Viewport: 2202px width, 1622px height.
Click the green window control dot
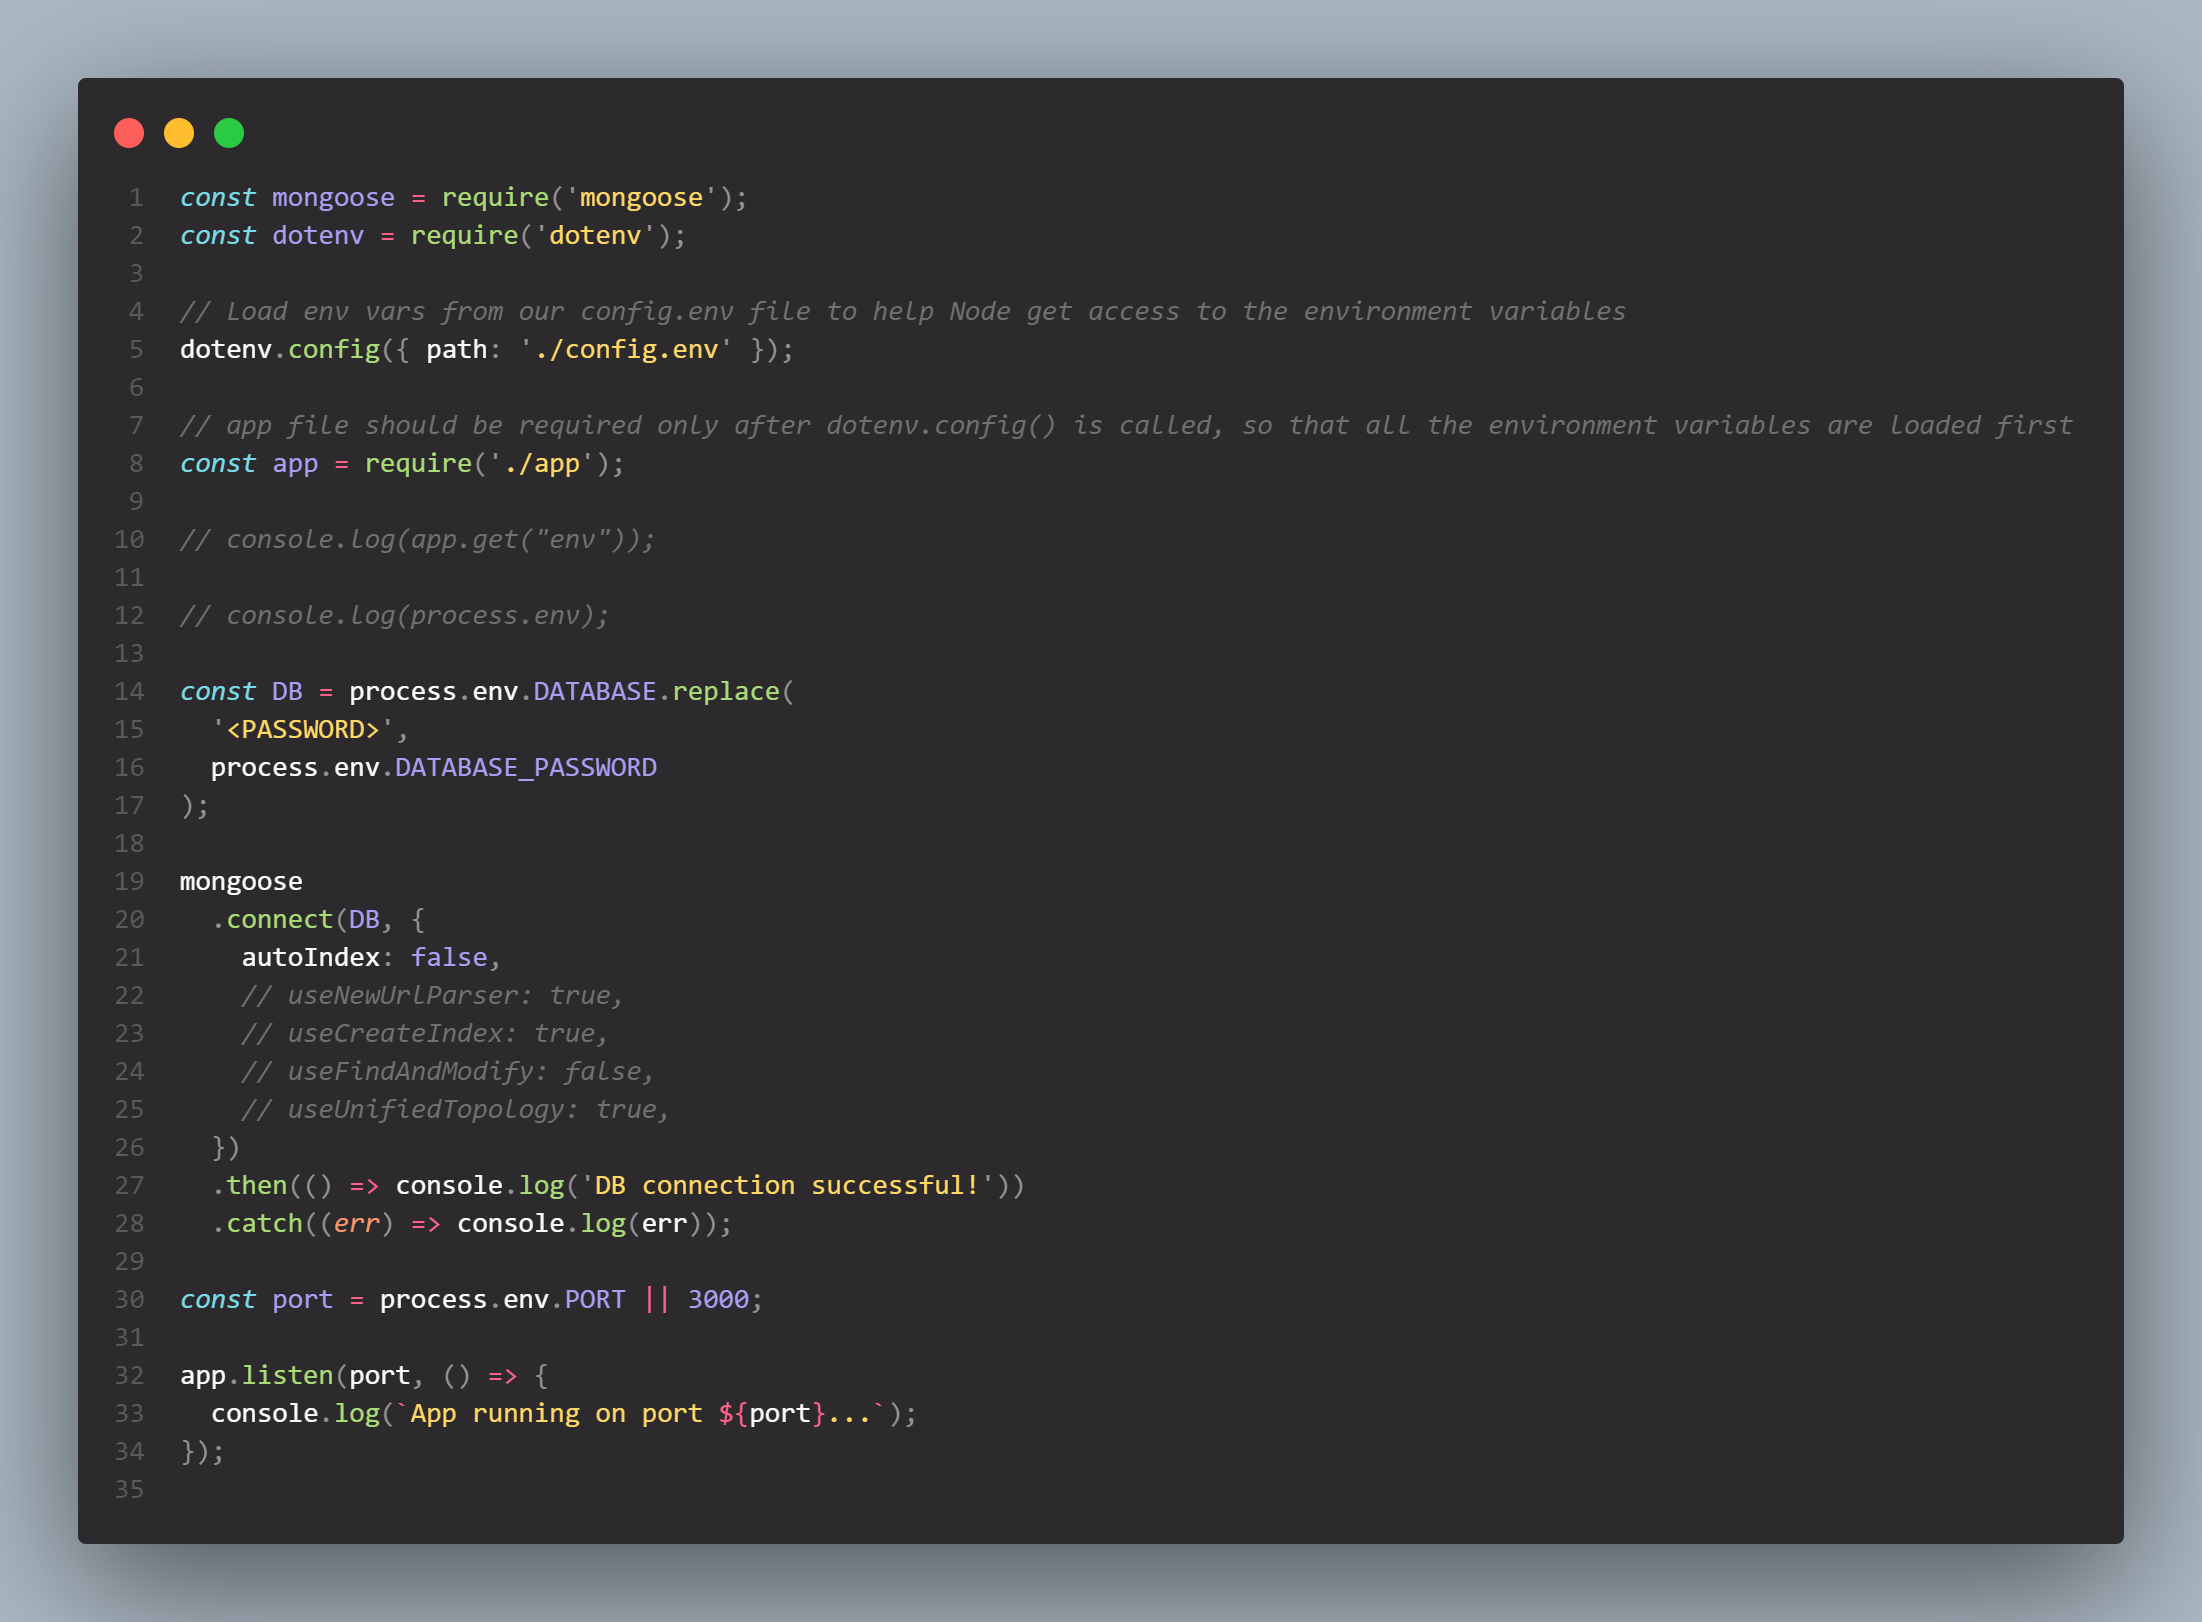pos(228,131)
